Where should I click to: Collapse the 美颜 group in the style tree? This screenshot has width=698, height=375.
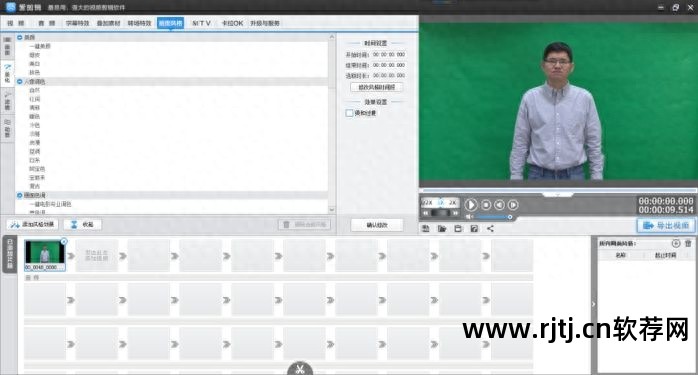tap(20, 37)
